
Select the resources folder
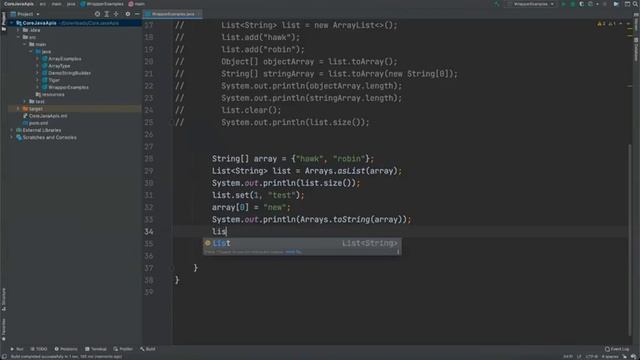point(50,94)
